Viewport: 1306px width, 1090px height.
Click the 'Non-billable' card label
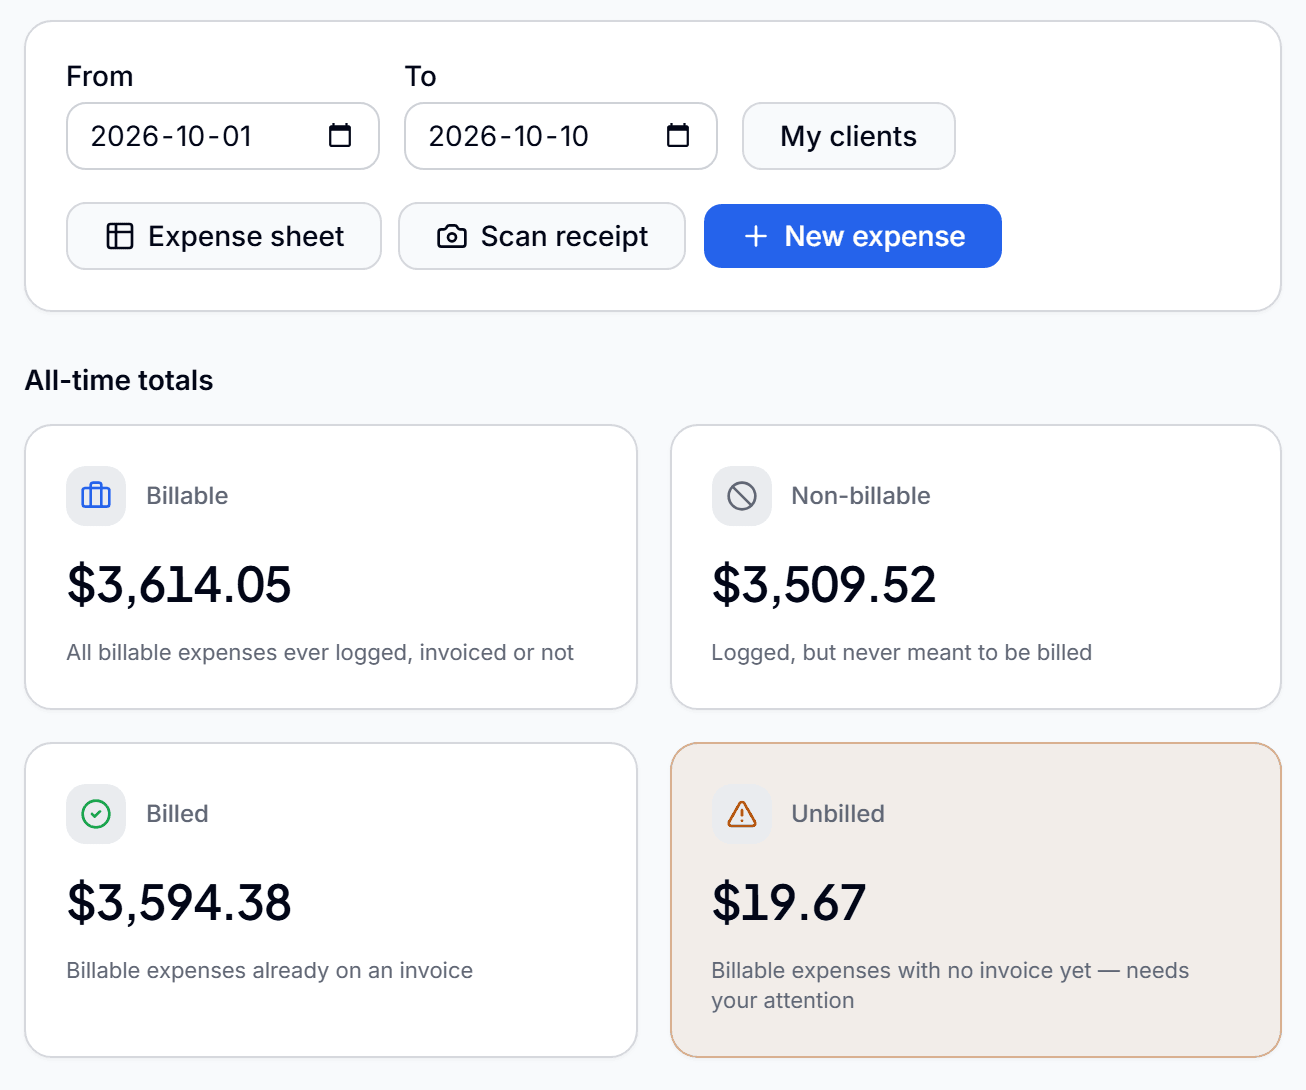tap(861, 496)
